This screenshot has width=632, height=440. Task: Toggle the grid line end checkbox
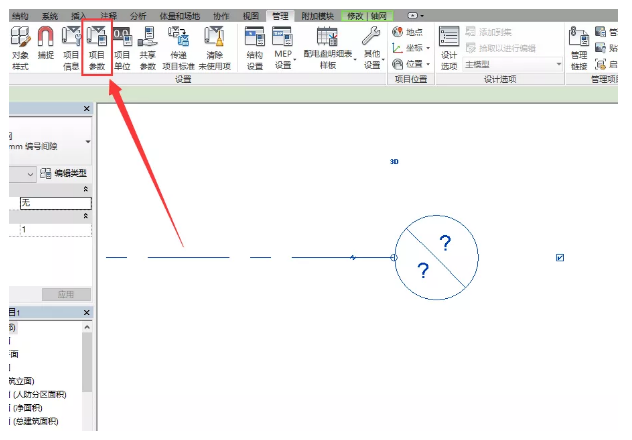click(x=560, y=258)
